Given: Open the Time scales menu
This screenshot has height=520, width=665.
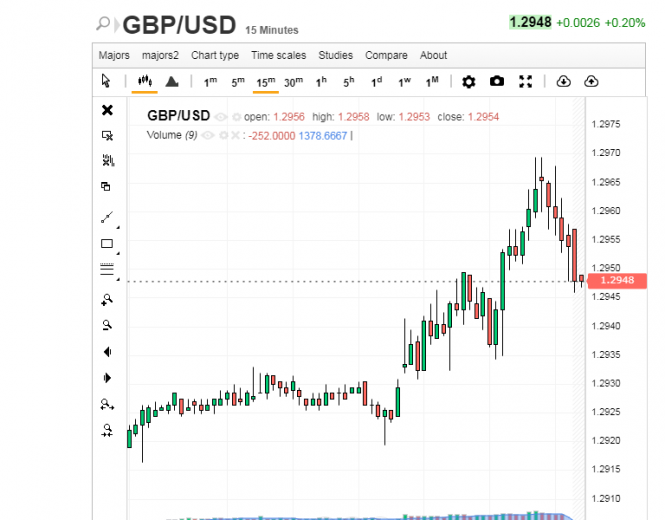Looking at the screenshot, I should pyautogui.click(x=279, y=55).
